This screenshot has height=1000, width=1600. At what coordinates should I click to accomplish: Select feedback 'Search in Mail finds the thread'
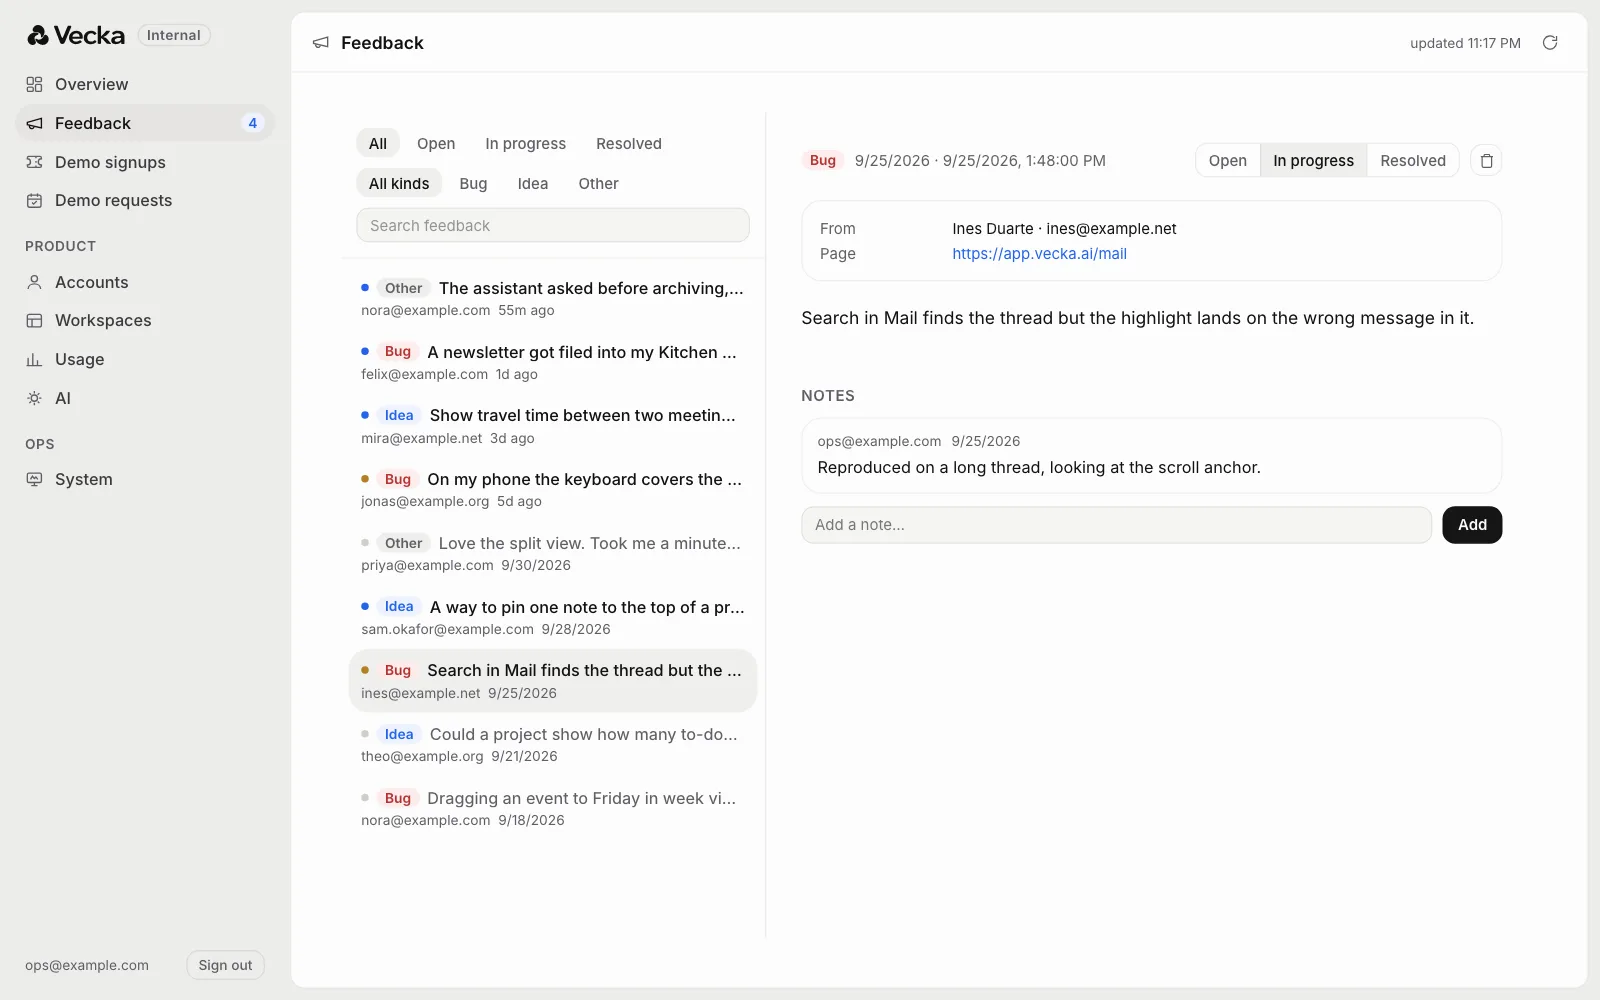[x=553, y=681]
